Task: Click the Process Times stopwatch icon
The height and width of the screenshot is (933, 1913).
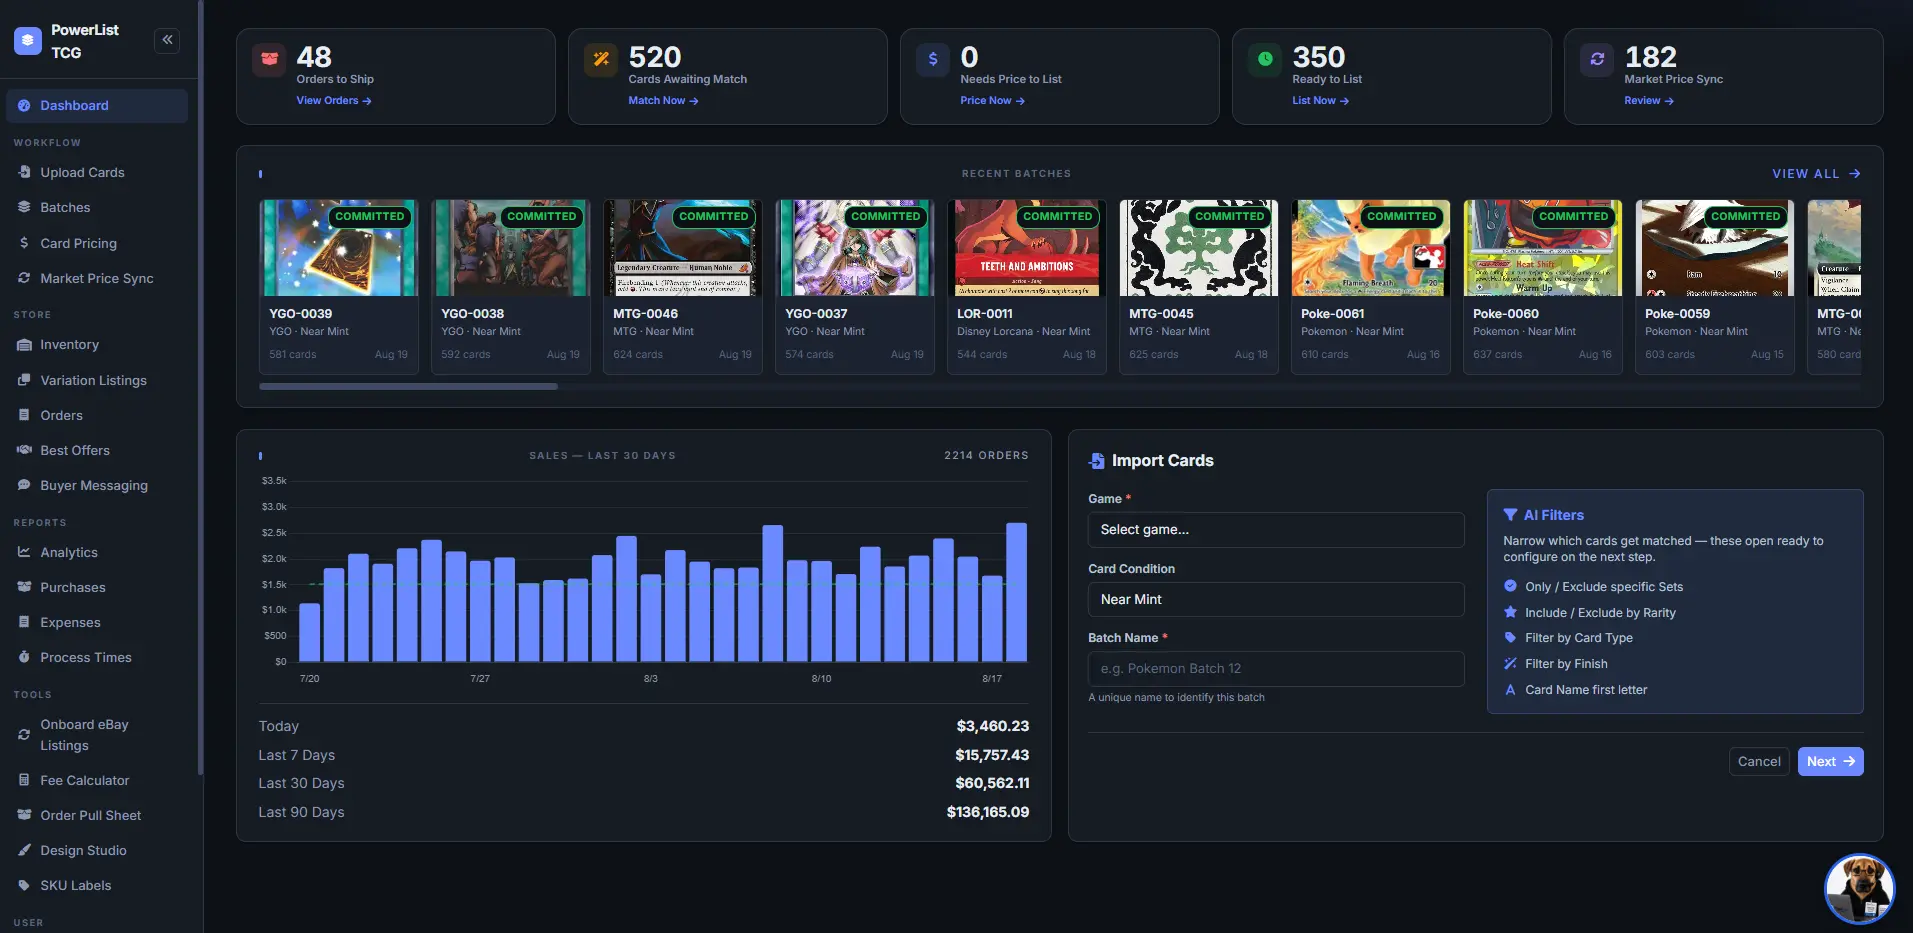Action: click(x=24, y=657)
